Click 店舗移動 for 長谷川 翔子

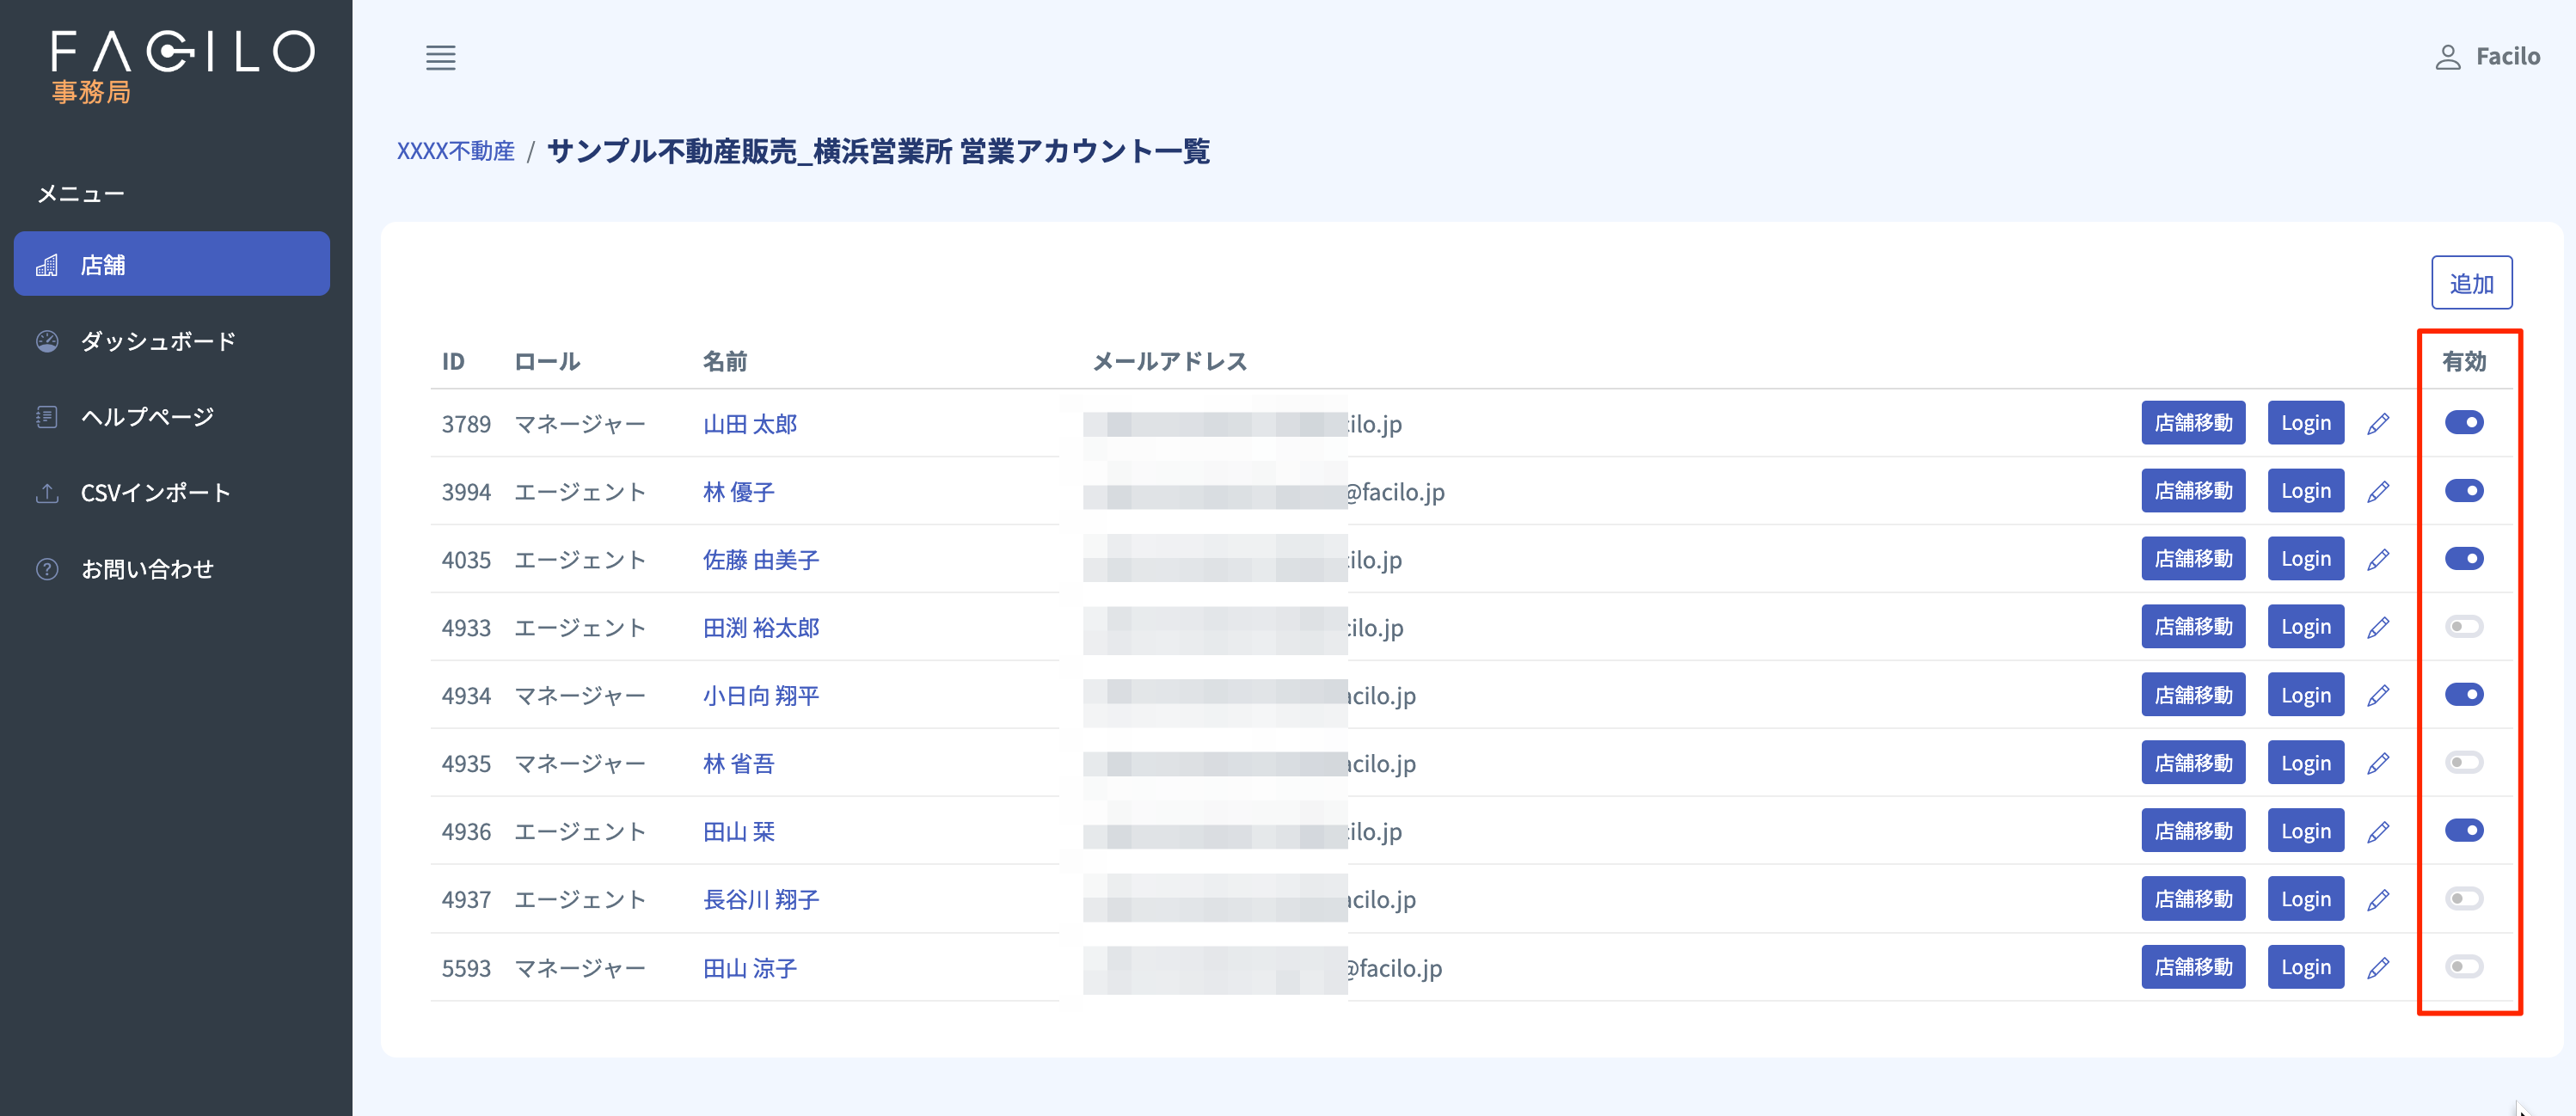[x=2193, y=899]
